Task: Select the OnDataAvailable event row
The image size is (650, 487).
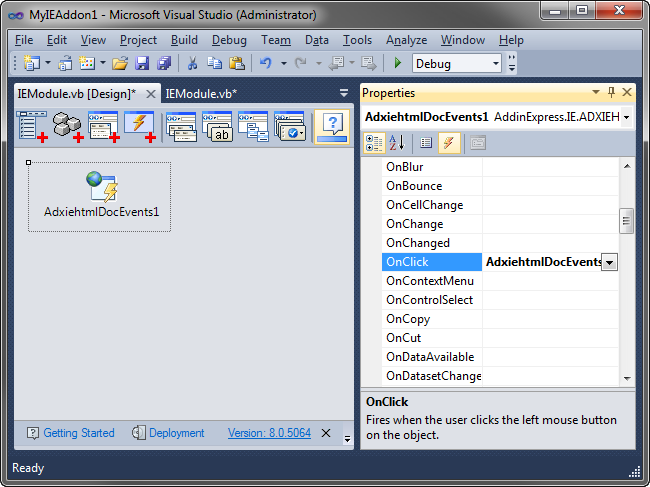Action: coord(500,357)
